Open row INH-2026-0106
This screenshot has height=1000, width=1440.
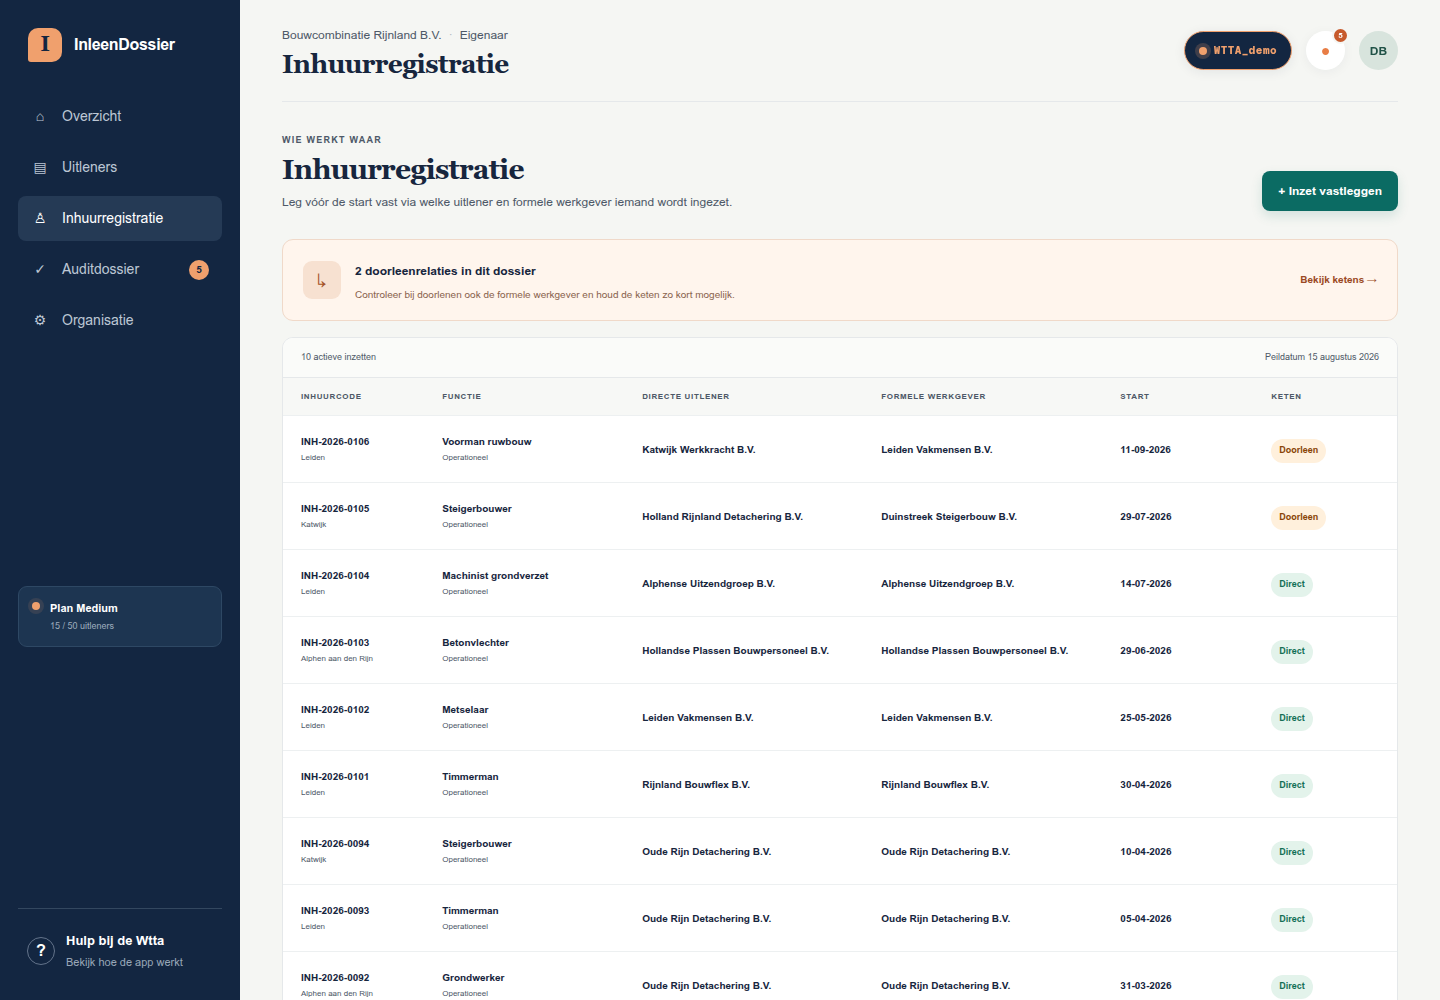(x=840, y=449)
